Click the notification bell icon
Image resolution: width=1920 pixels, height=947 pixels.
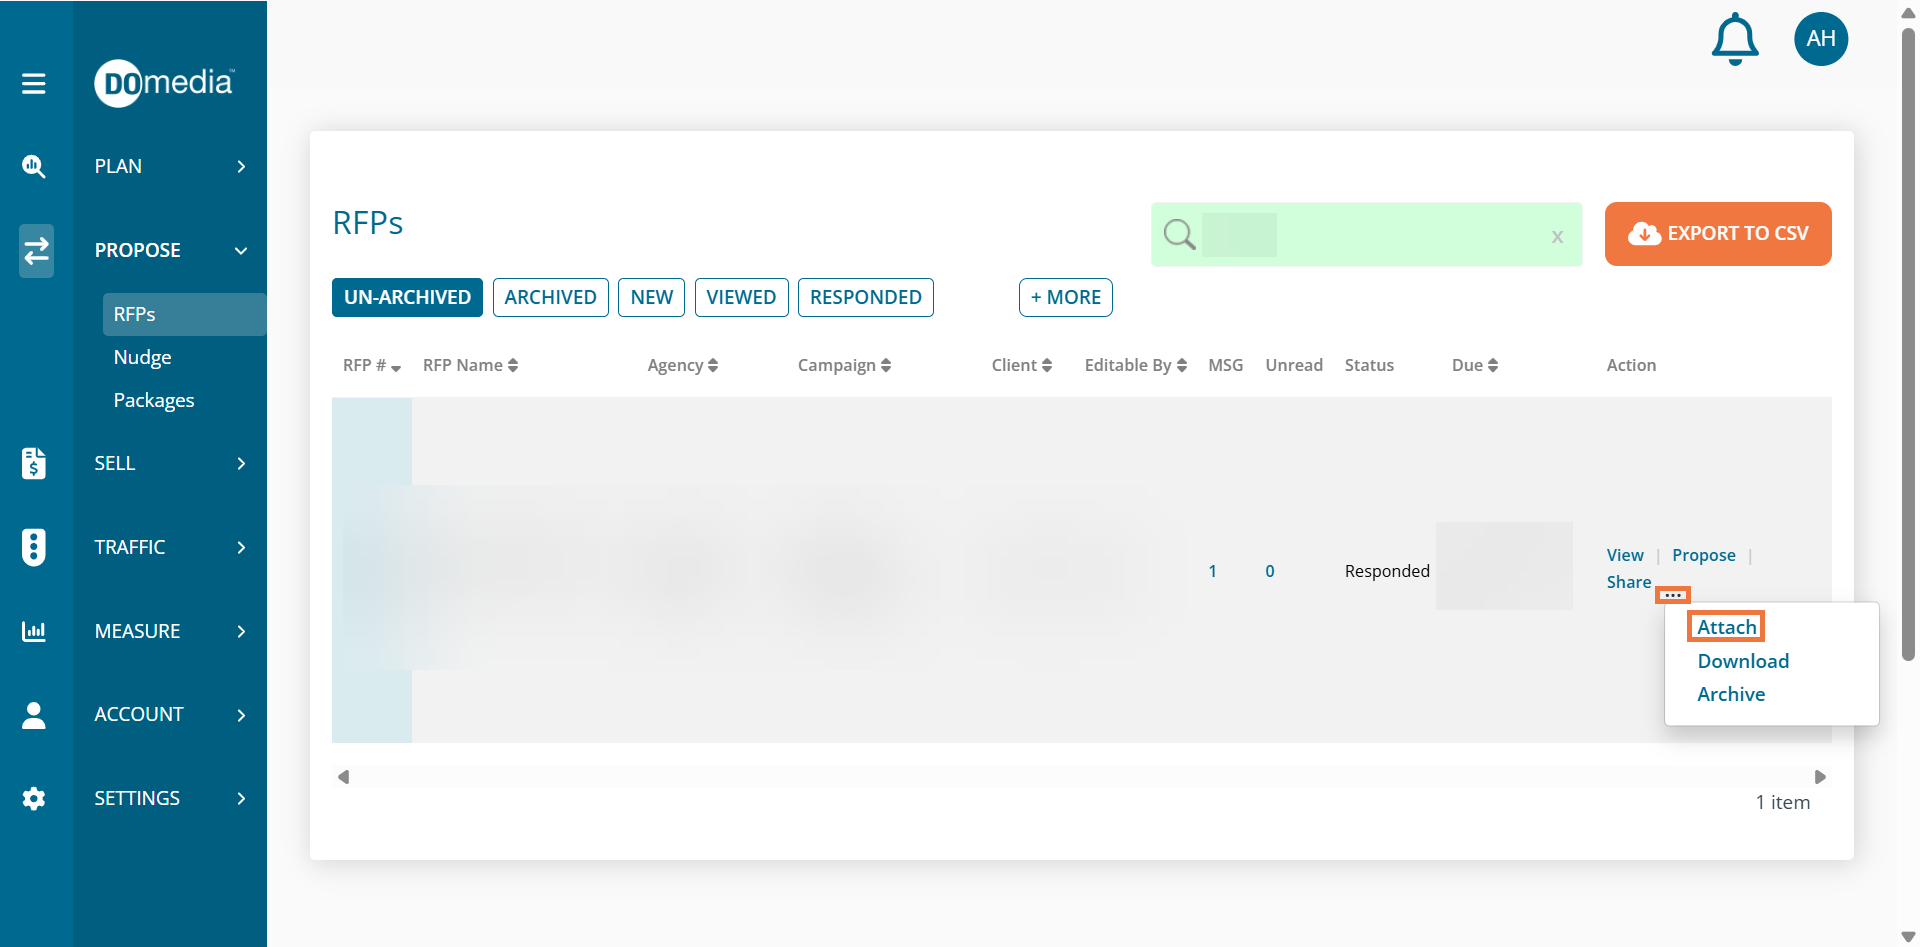(1735, 40)
